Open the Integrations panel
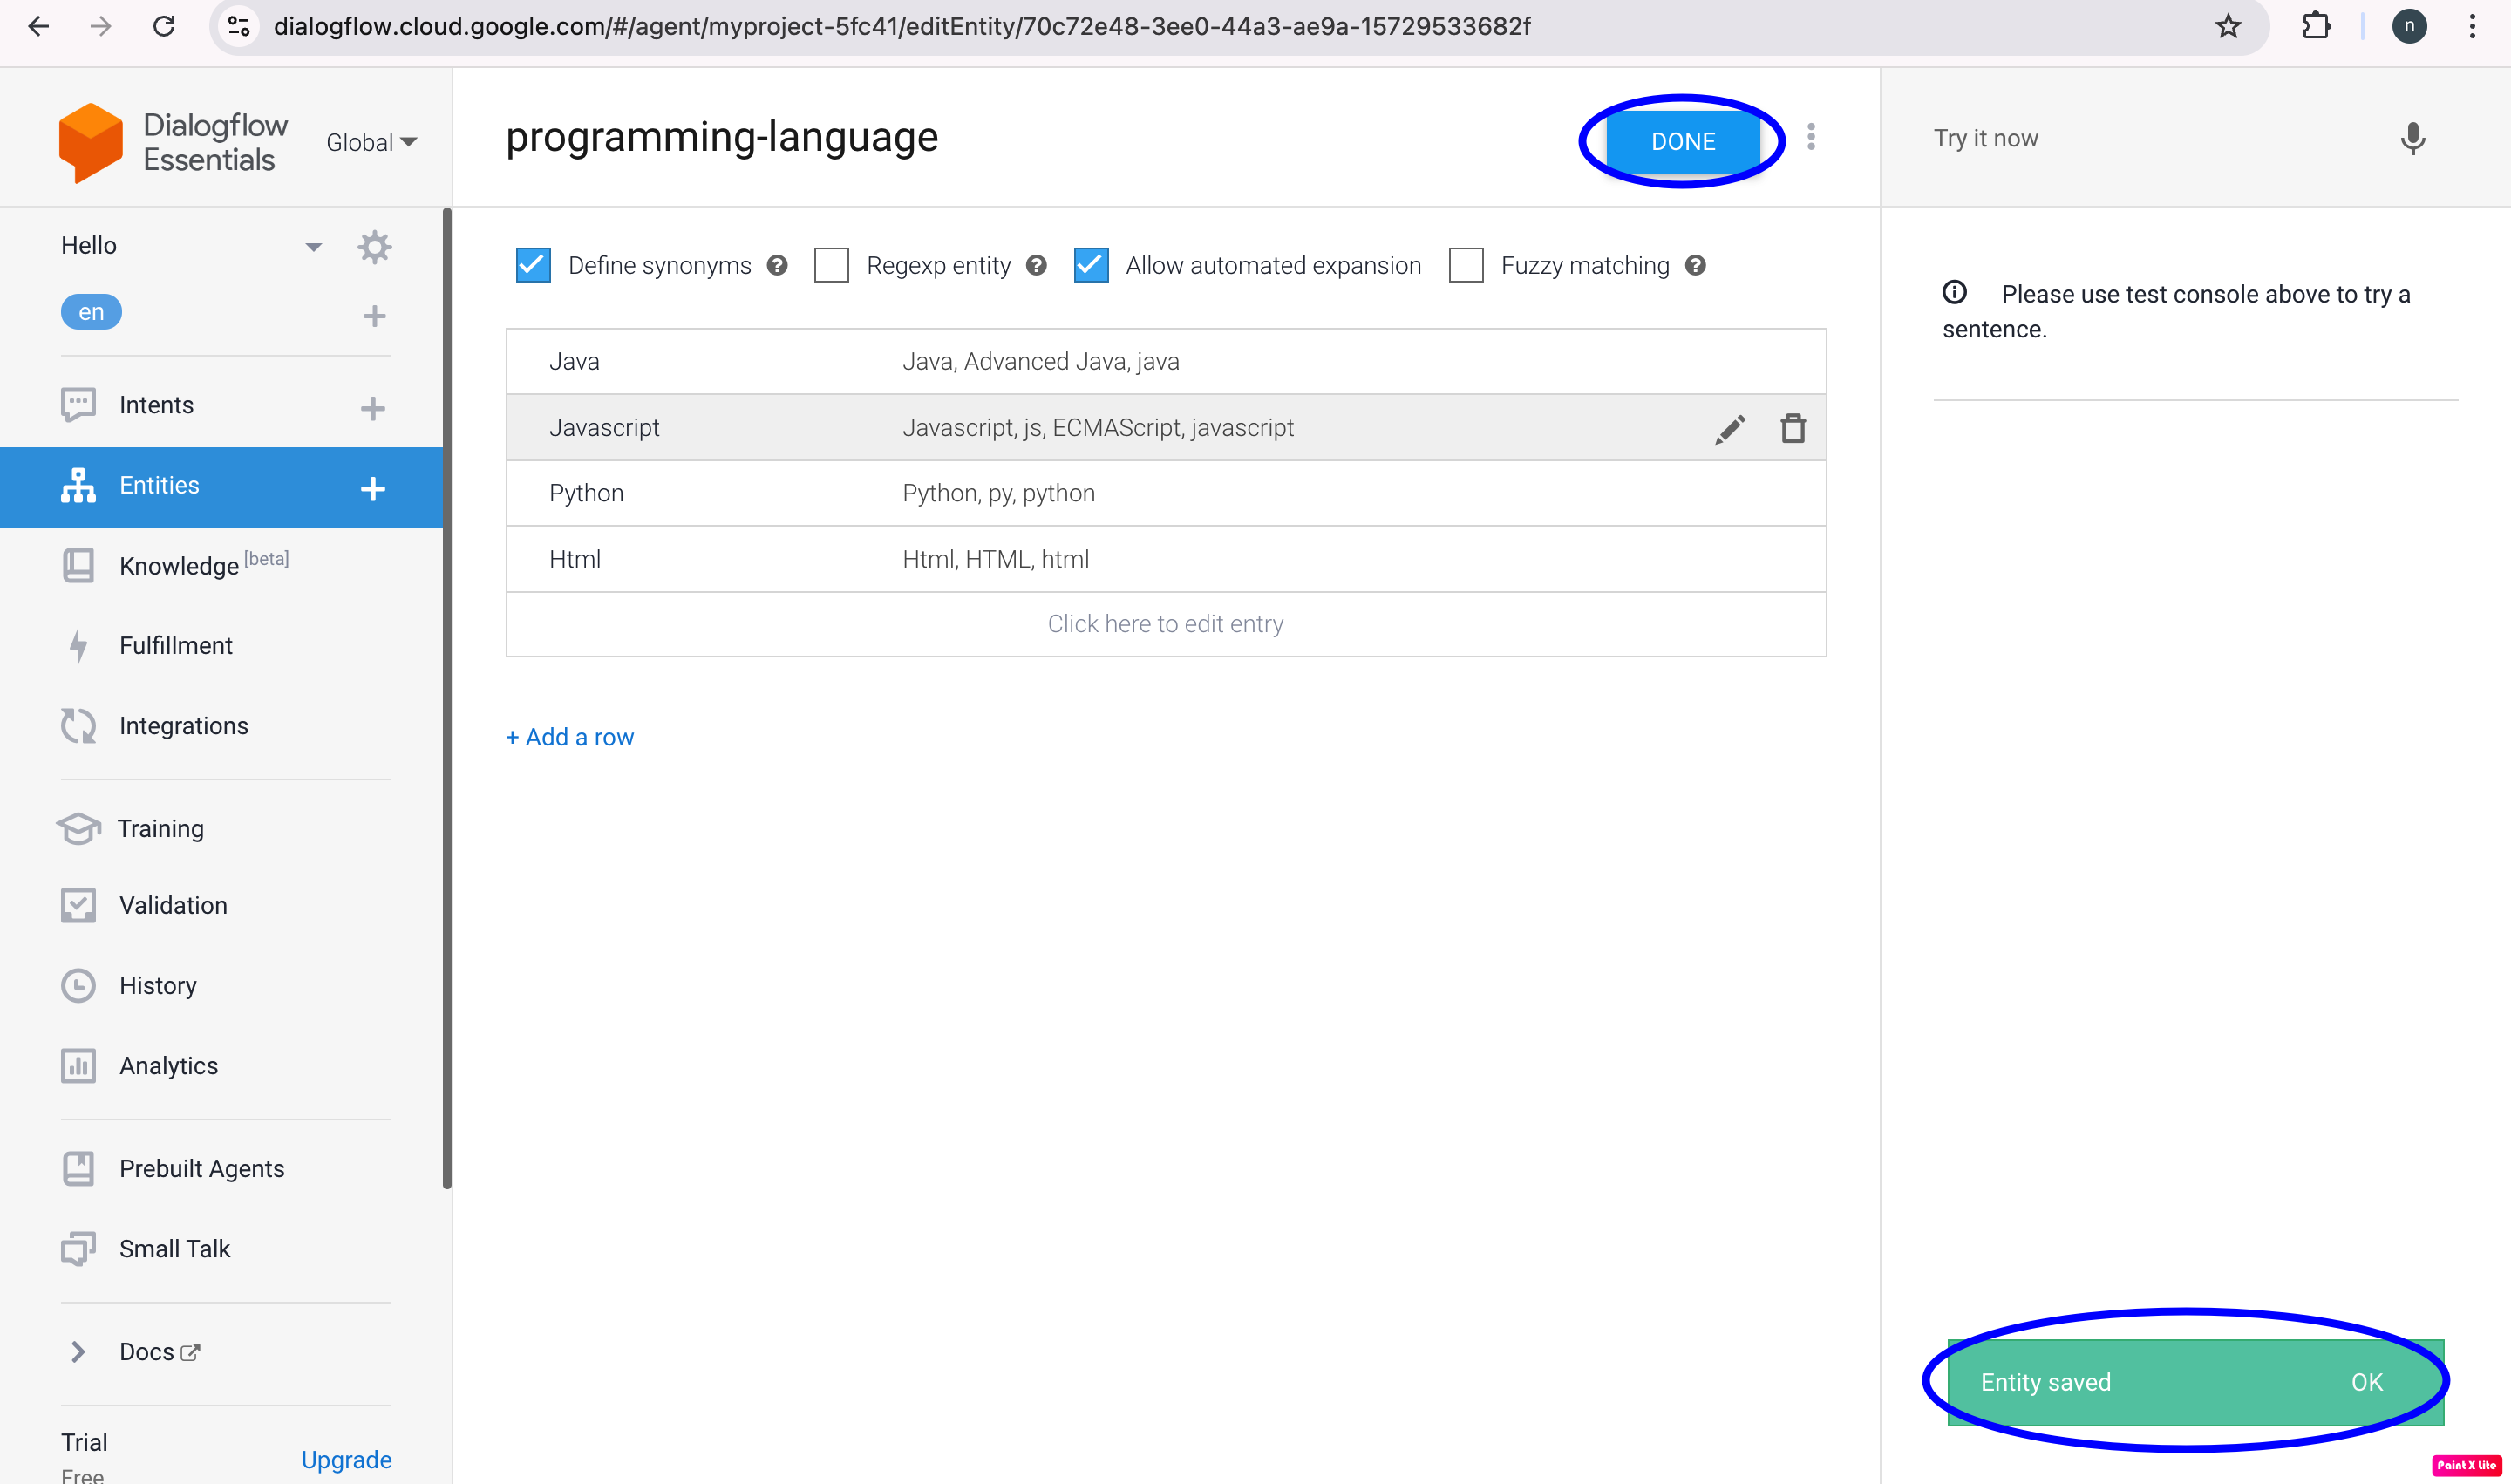This screenshot has height=1484, width=2511. click(183, 725)
